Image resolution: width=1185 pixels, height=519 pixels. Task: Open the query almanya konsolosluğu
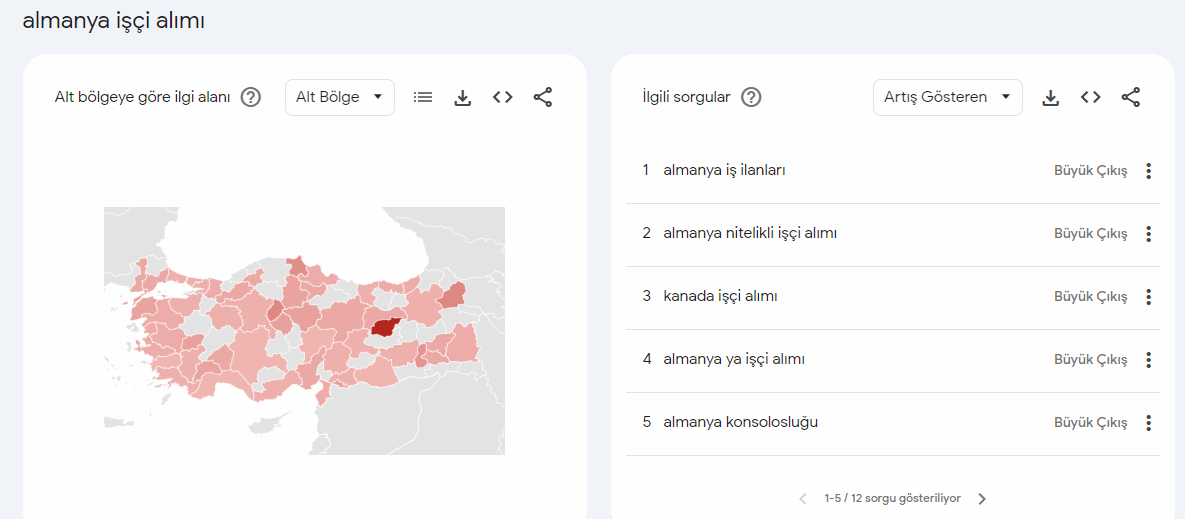coord(741,422)
